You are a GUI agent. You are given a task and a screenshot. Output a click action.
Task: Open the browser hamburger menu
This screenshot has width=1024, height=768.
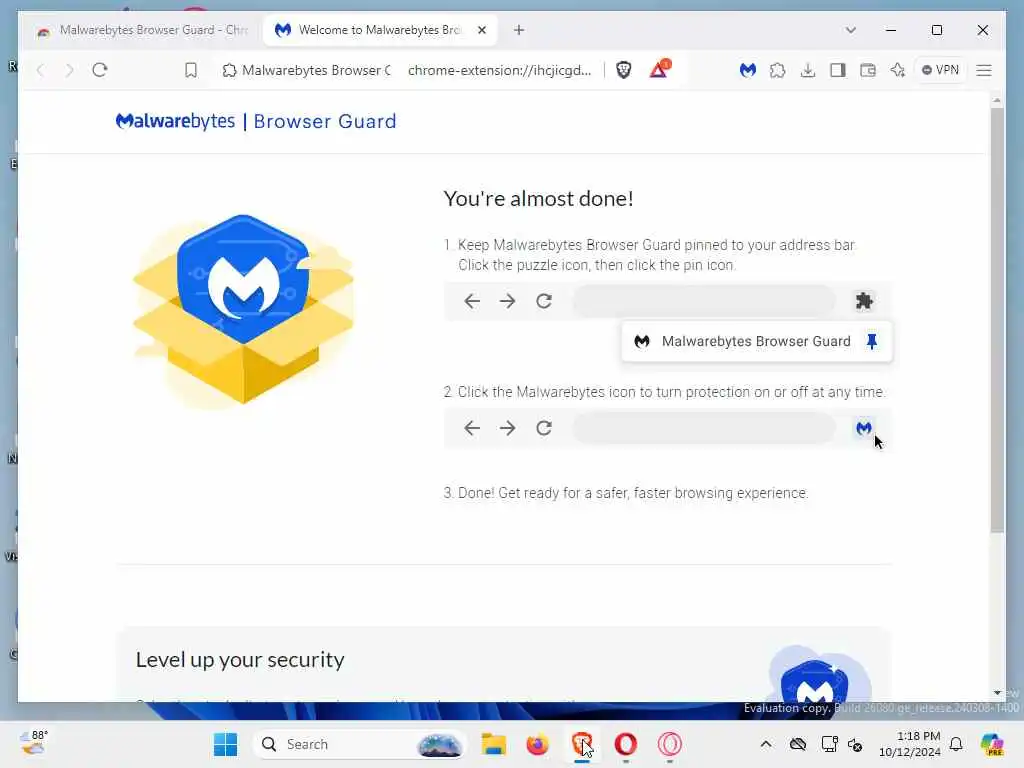pyautogui.click(x=984, y=70)
